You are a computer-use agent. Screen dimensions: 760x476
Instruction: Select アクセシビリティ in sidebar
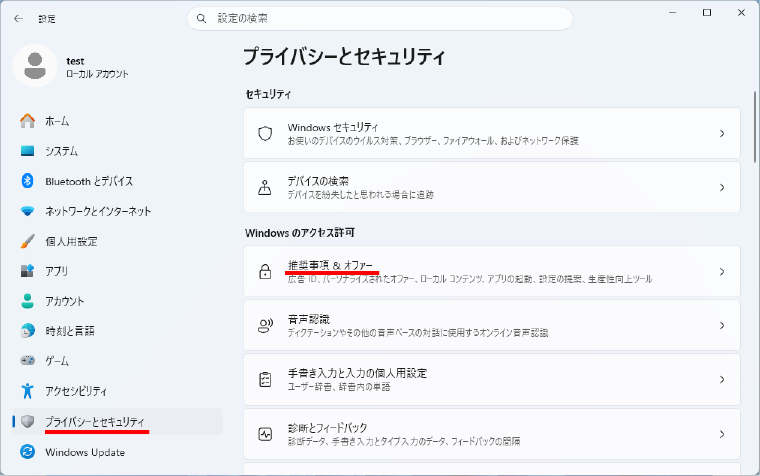tap(117, 391)
